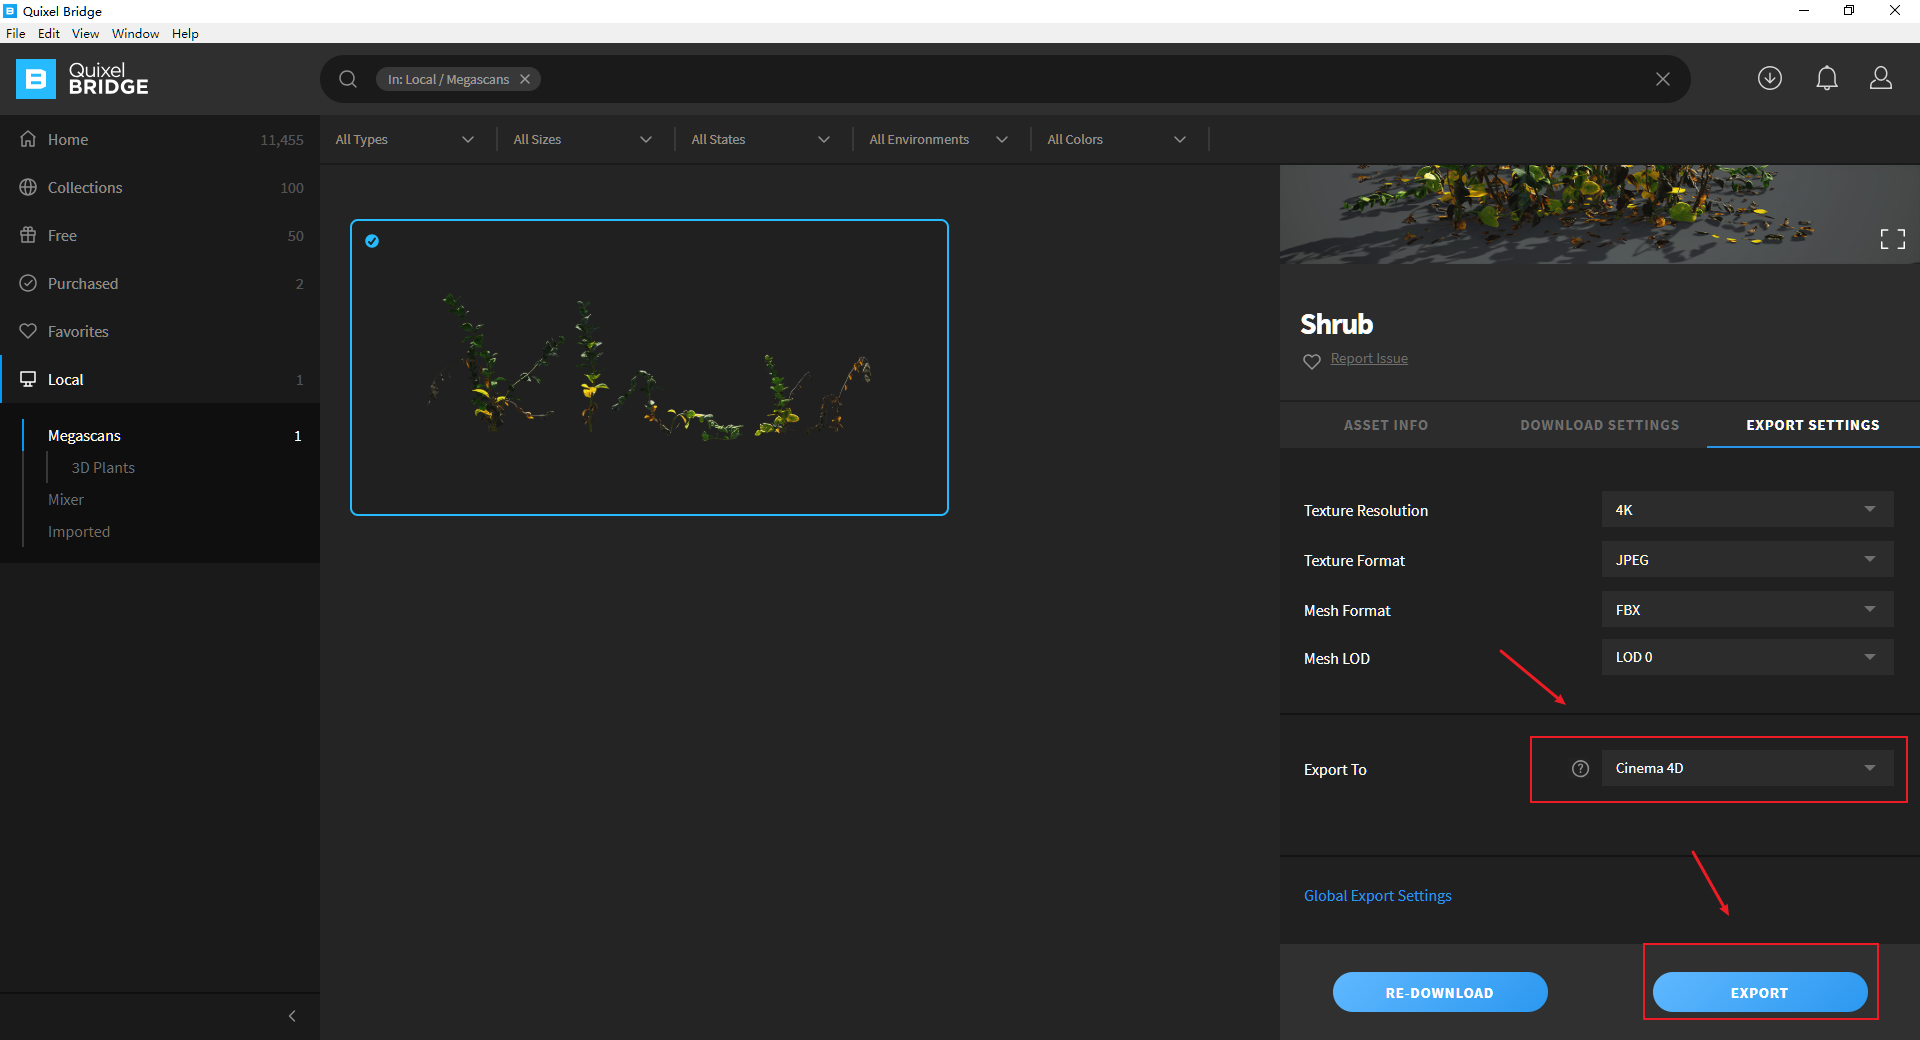Viewport: 1920px width, 1040px height.
Task: Click the search magnifier icon
Action: pos(348,79)
